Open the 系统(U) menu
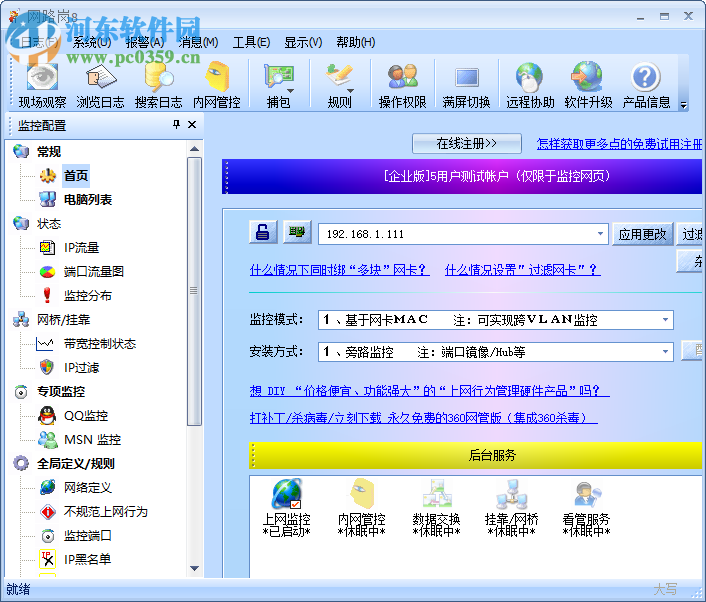Screen dimensions: 706x602 [92, 42]
